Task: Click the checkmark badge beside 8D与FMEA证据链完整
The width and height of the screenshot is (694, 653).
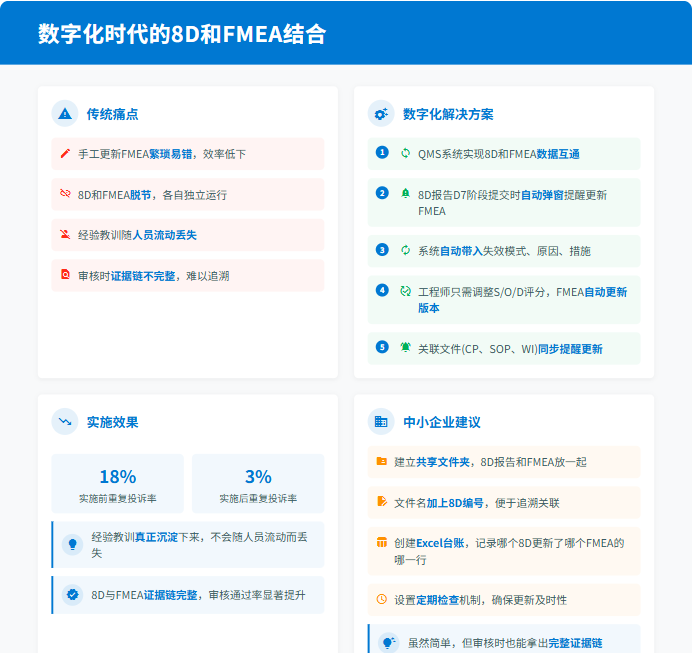Action: point(72,594)
